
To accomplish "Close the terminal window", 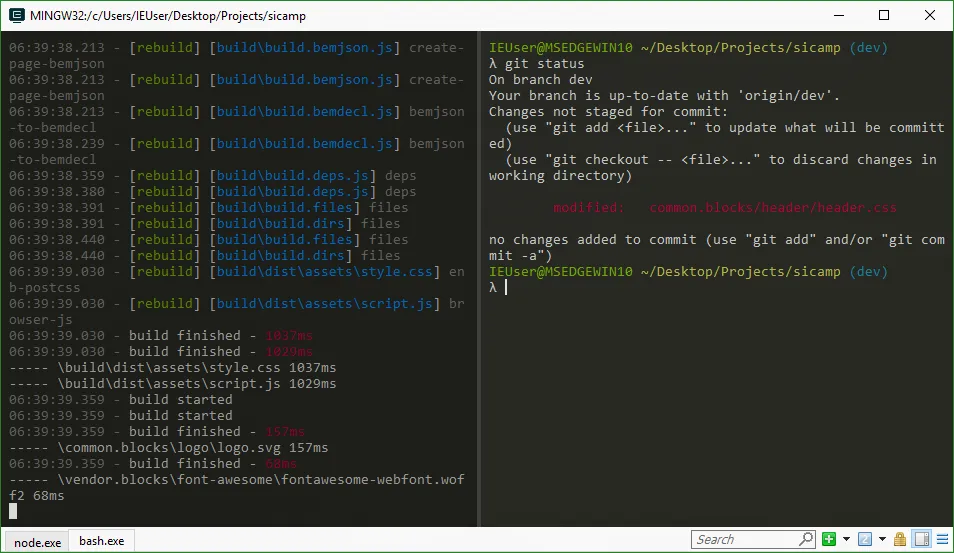I will (x=930, y=15).
